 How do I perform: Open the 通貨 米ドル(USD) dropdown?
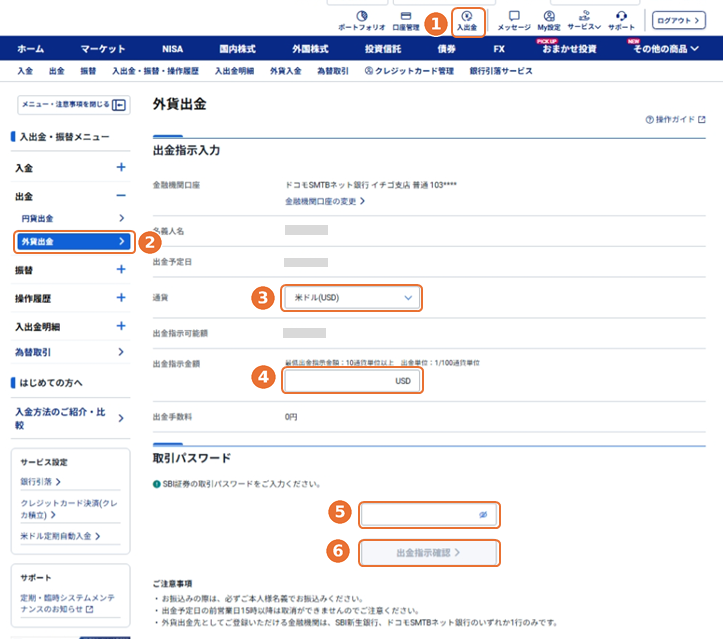pos(351,298)
